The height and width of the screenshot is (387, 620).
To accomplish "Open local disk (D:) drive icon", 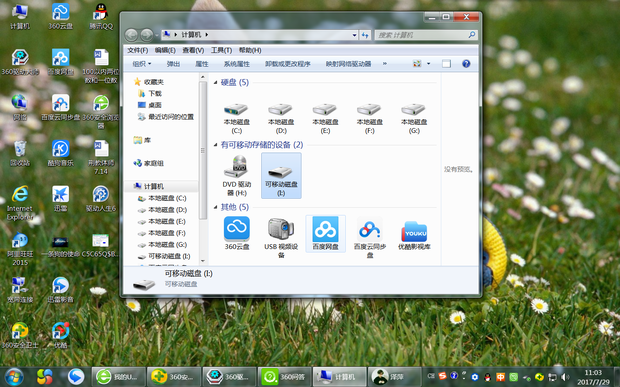I will [281, 109].
